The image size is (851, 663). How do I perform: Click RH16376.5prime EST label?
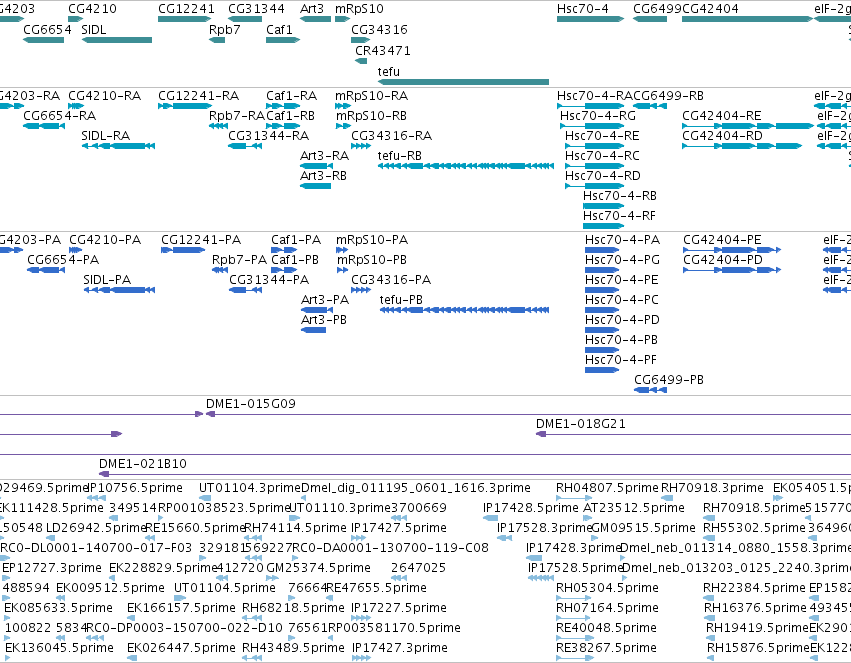(755, 608)
